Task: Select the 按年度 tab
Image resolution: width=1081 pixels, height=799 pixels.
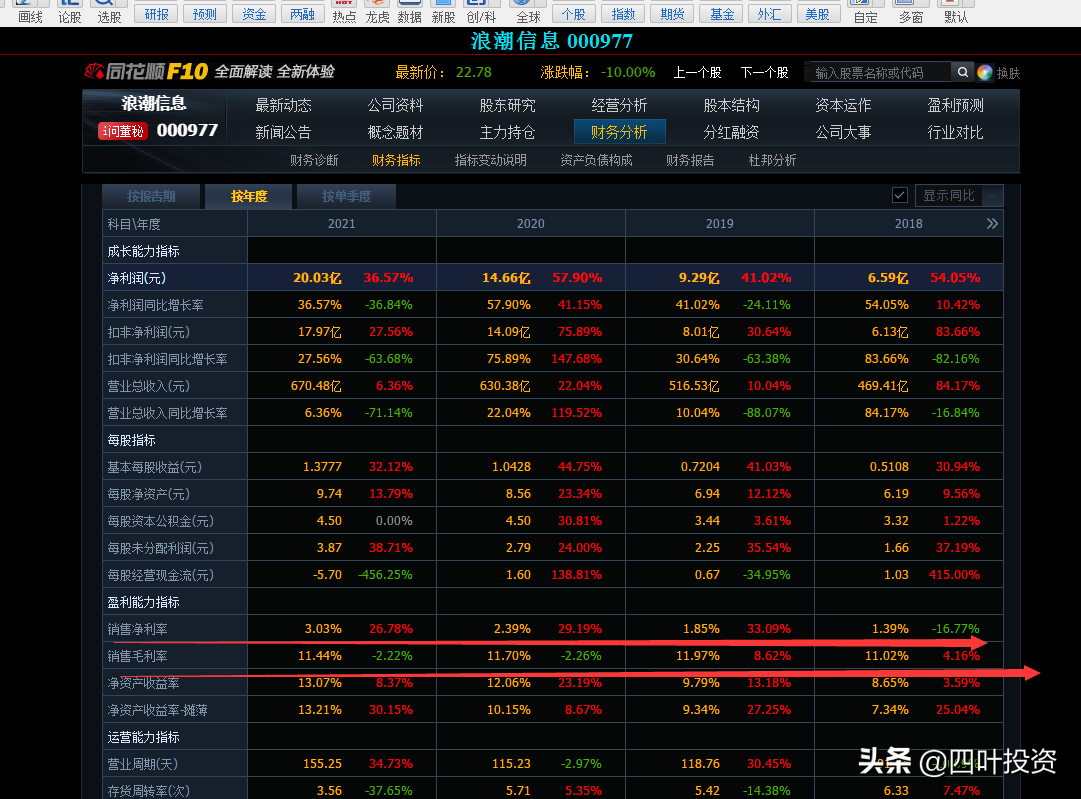Action: (x=249, y=196)
